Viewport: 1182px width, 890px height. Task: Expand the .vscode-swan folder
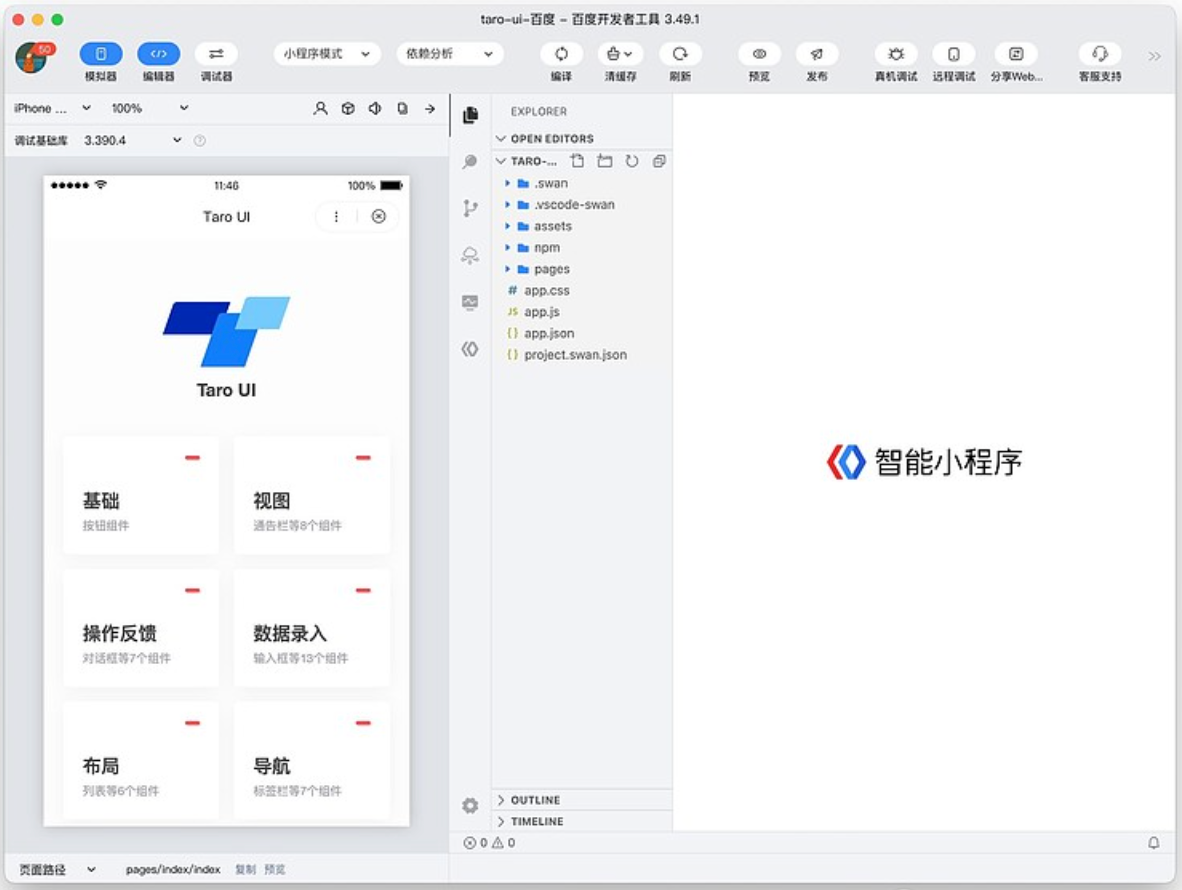click(x=582, y=204)
